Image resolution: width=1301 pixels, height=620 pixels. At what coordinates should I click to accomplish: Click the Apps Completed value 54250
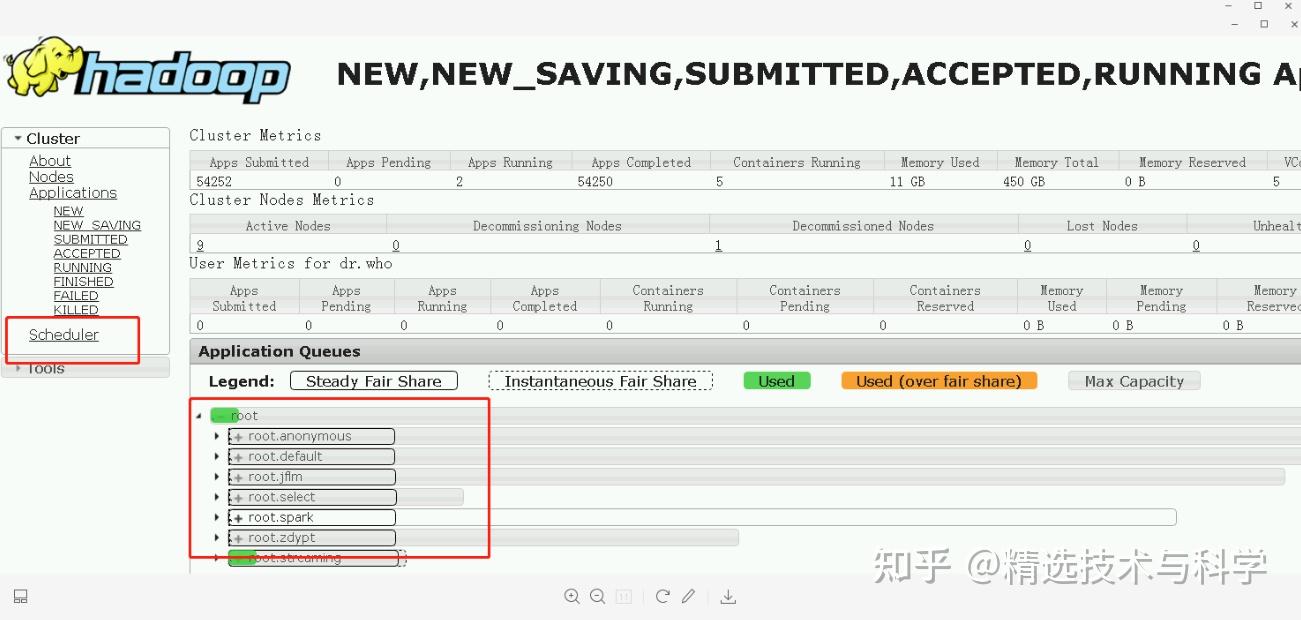(x=595, y=181)
